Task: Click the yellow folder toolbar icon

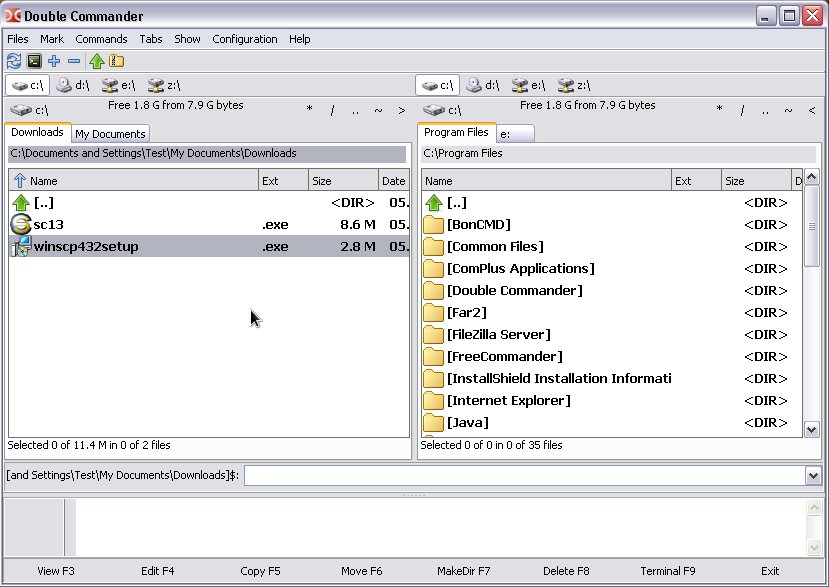Action: 116,61
